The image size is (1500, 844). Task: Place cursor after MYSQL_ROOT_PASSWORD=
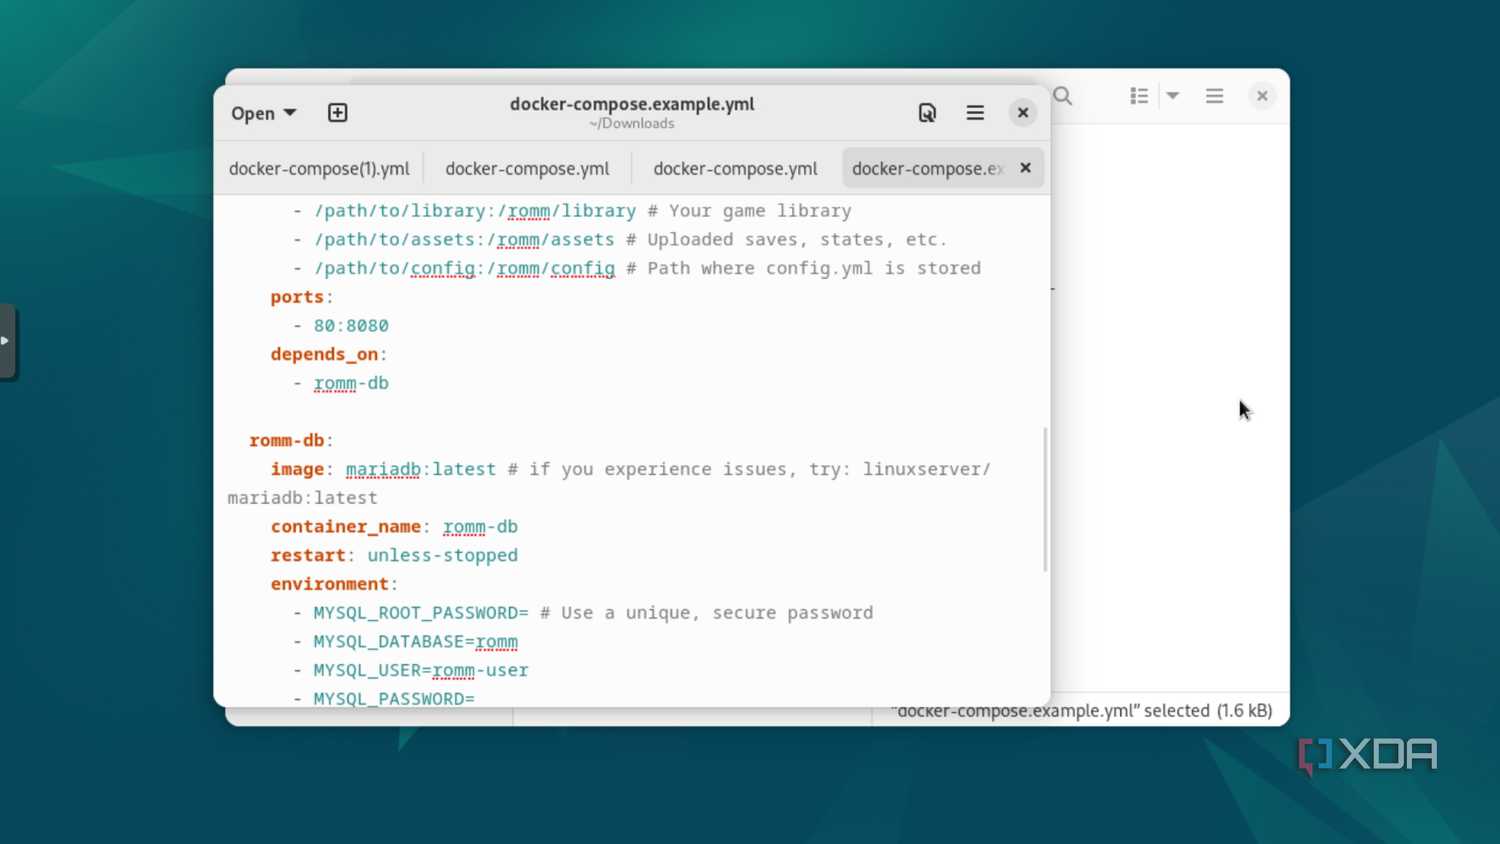[x=531, y=613]
